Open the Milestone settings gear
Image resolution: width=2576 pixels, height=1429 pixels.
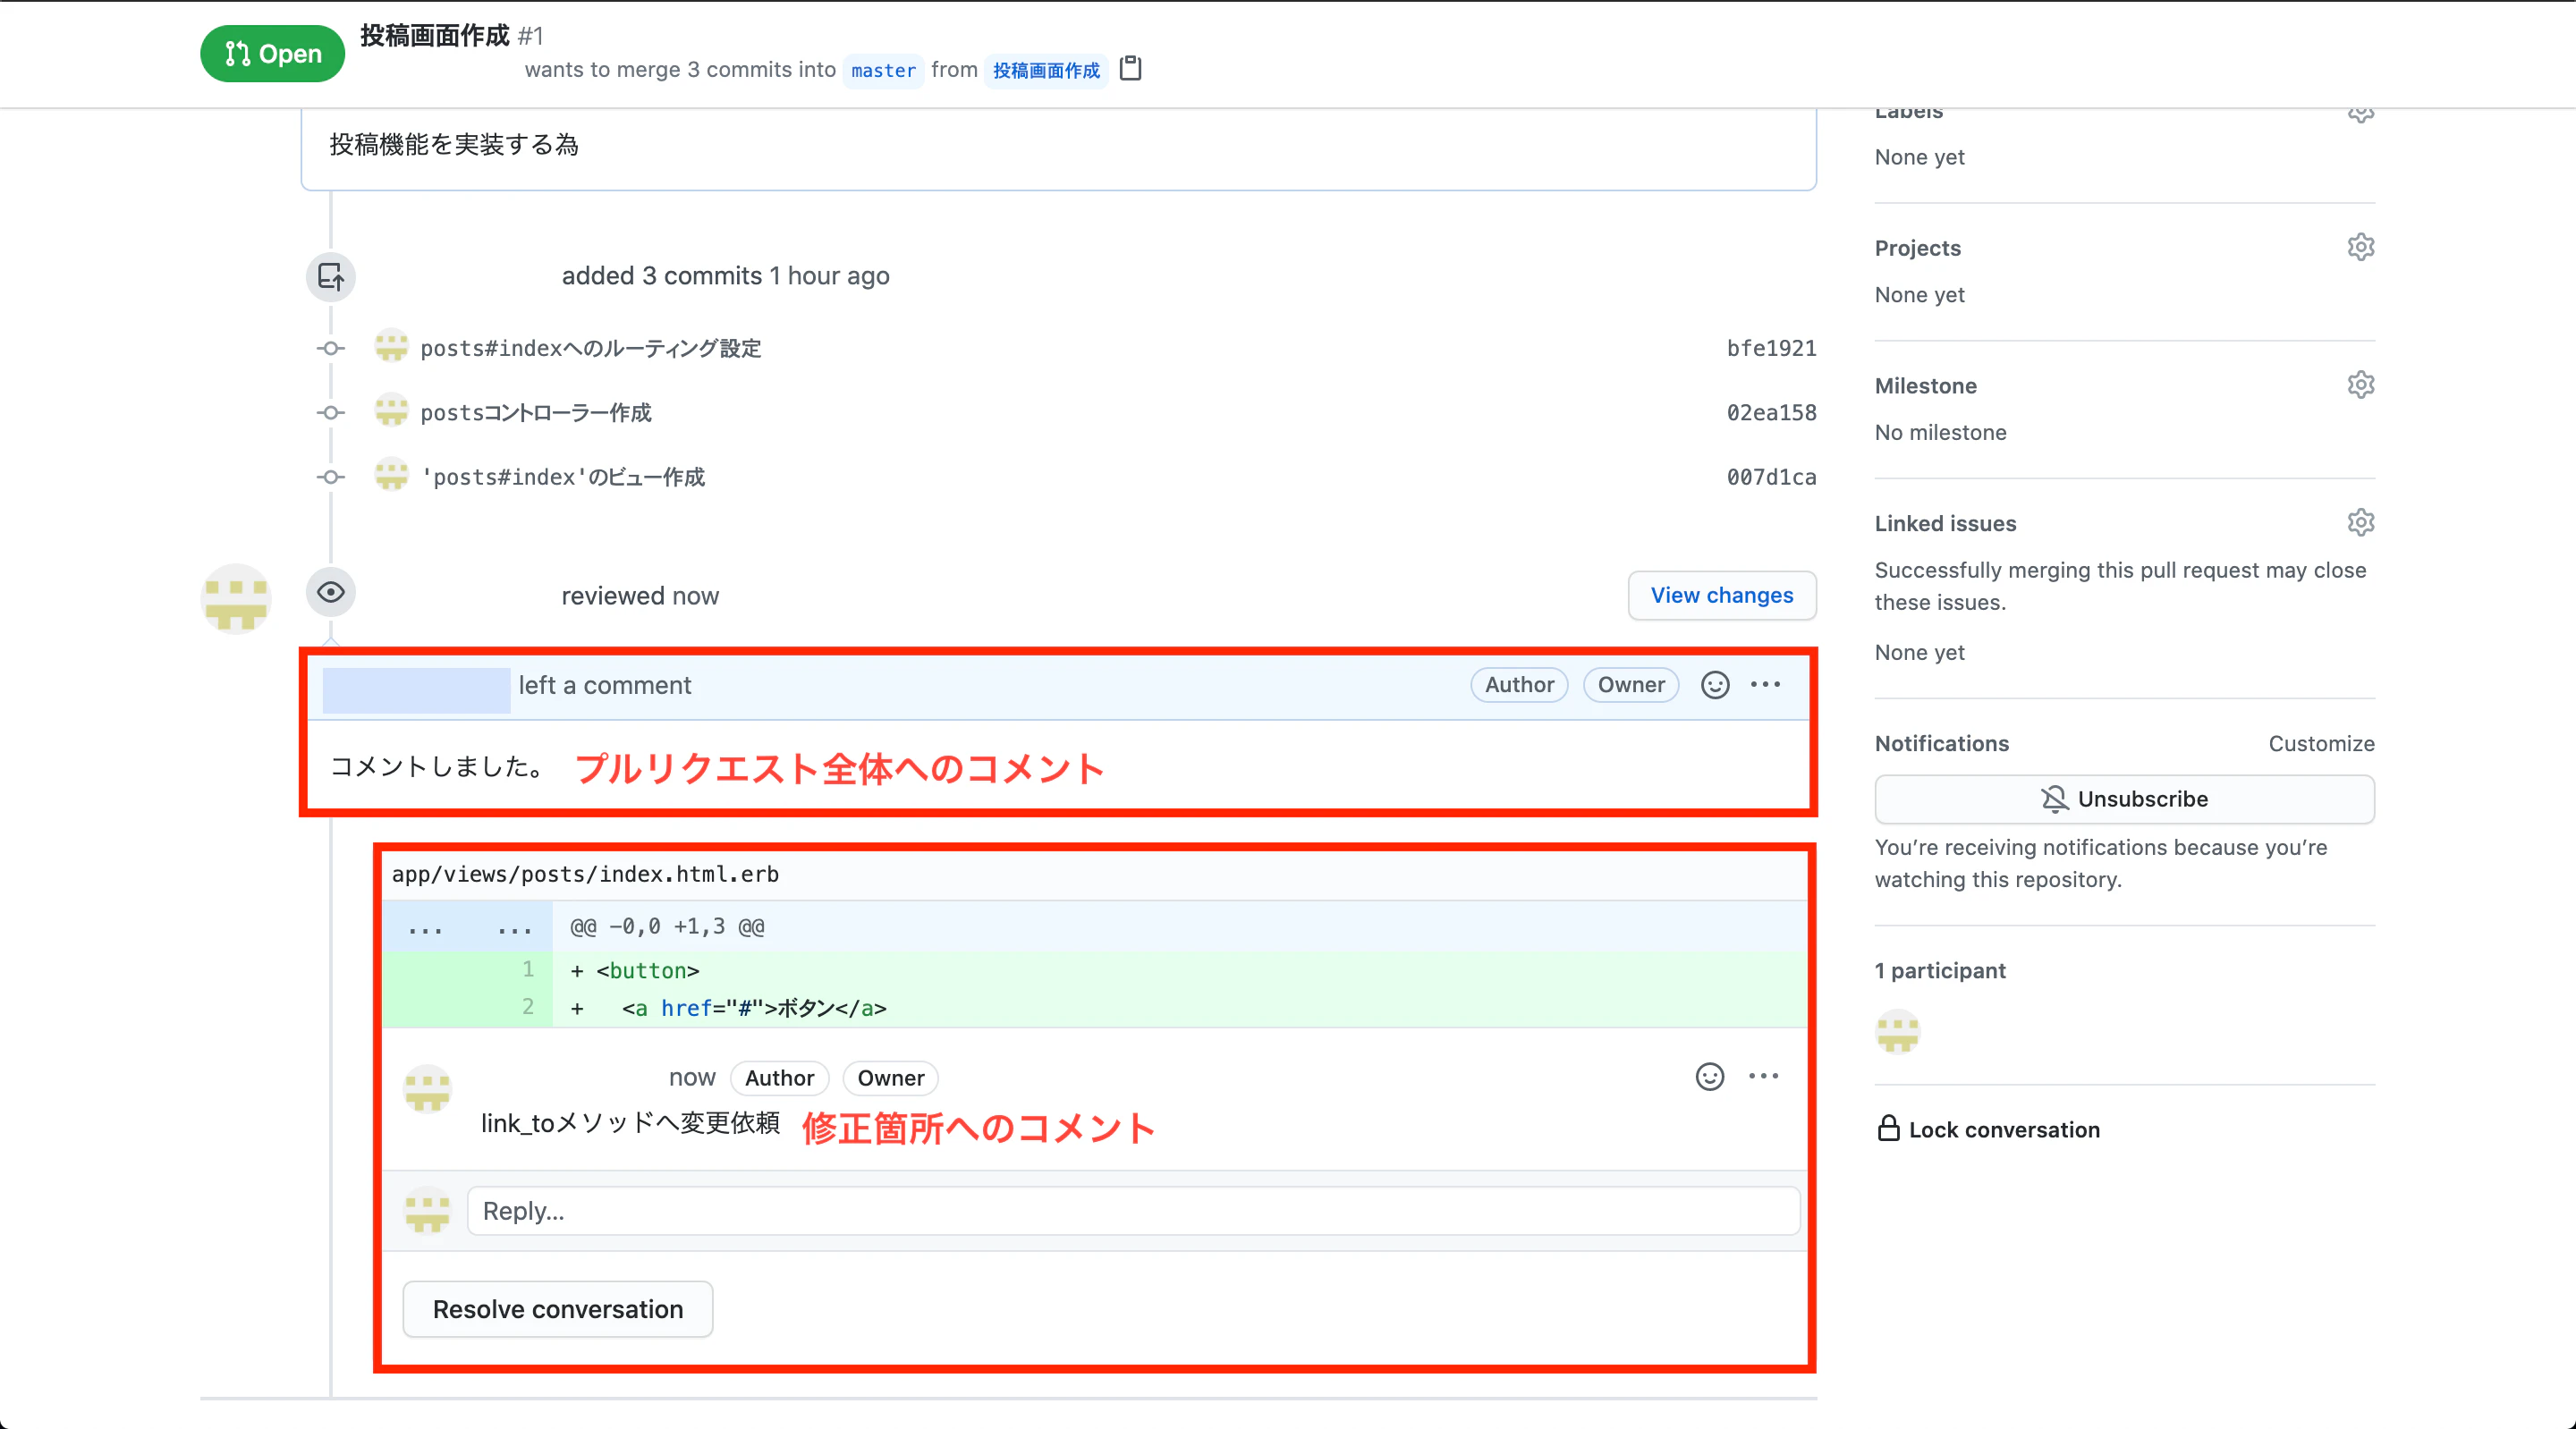pyautogui.click(x=2360, y=384)
